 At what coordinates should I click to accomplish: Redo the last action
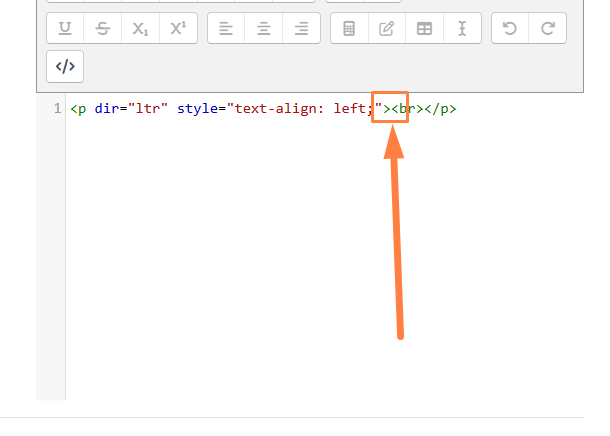tap(547, 29)
